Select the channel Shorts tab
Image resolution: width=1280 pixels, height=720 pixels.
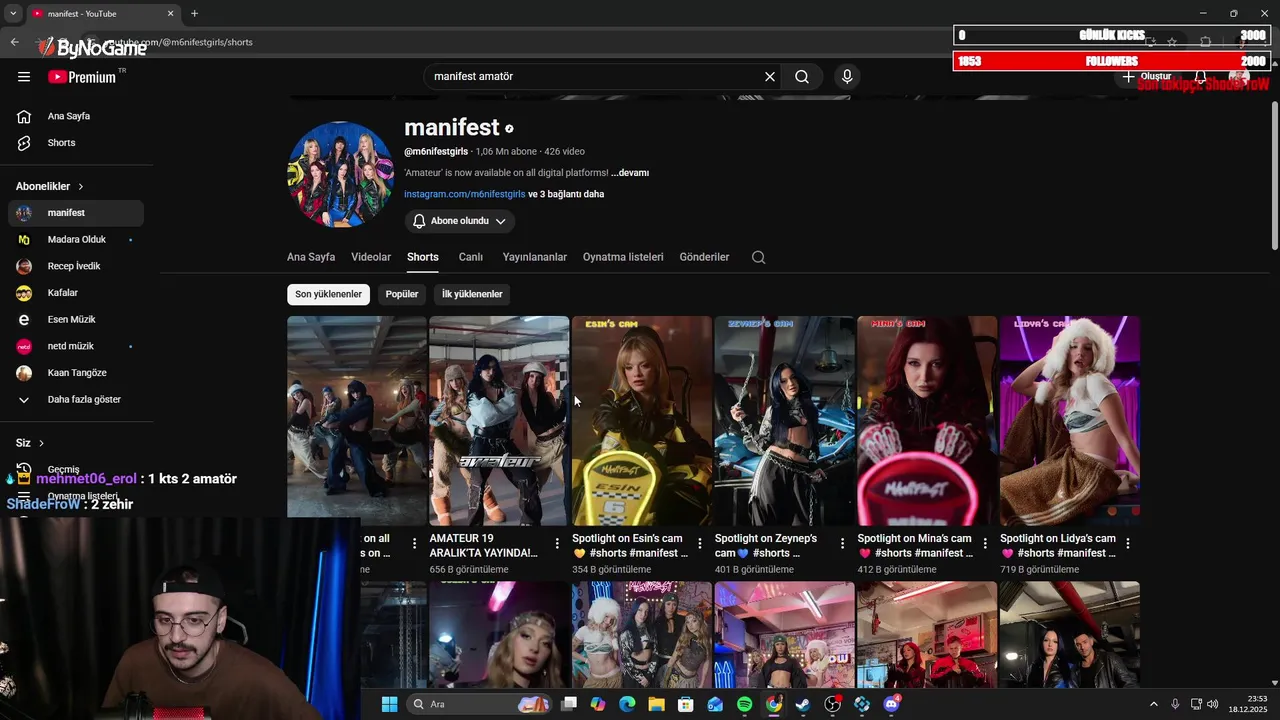(x=423, y=257)
